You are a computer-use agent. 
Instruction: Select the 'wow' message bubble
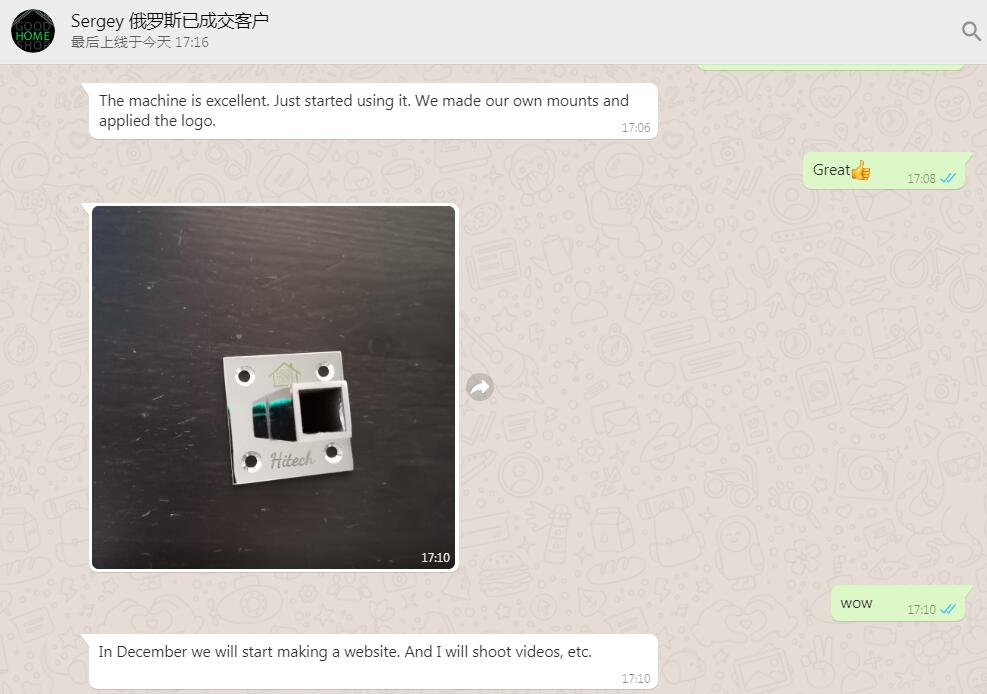tap(897, 603)
